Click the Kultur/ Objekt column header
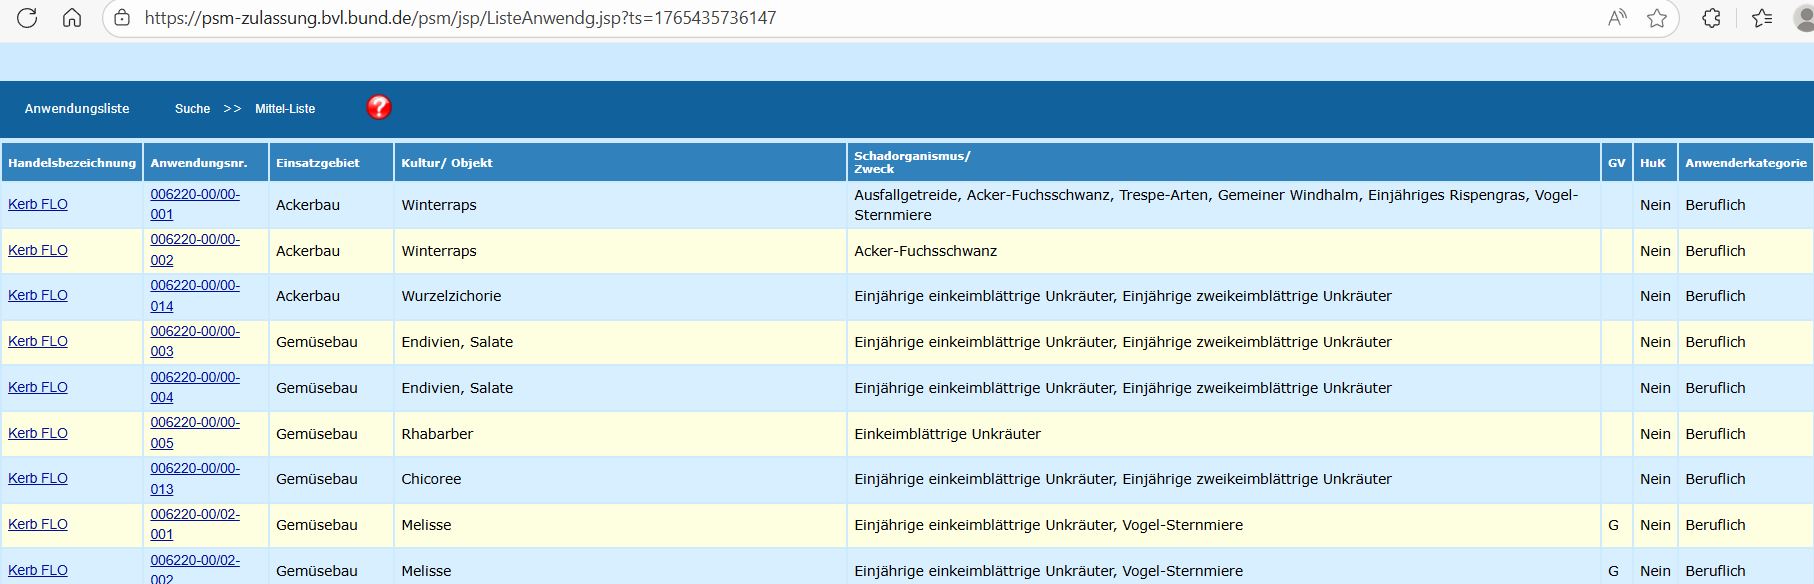This screenshot has width=1814, height=584. 620,162
